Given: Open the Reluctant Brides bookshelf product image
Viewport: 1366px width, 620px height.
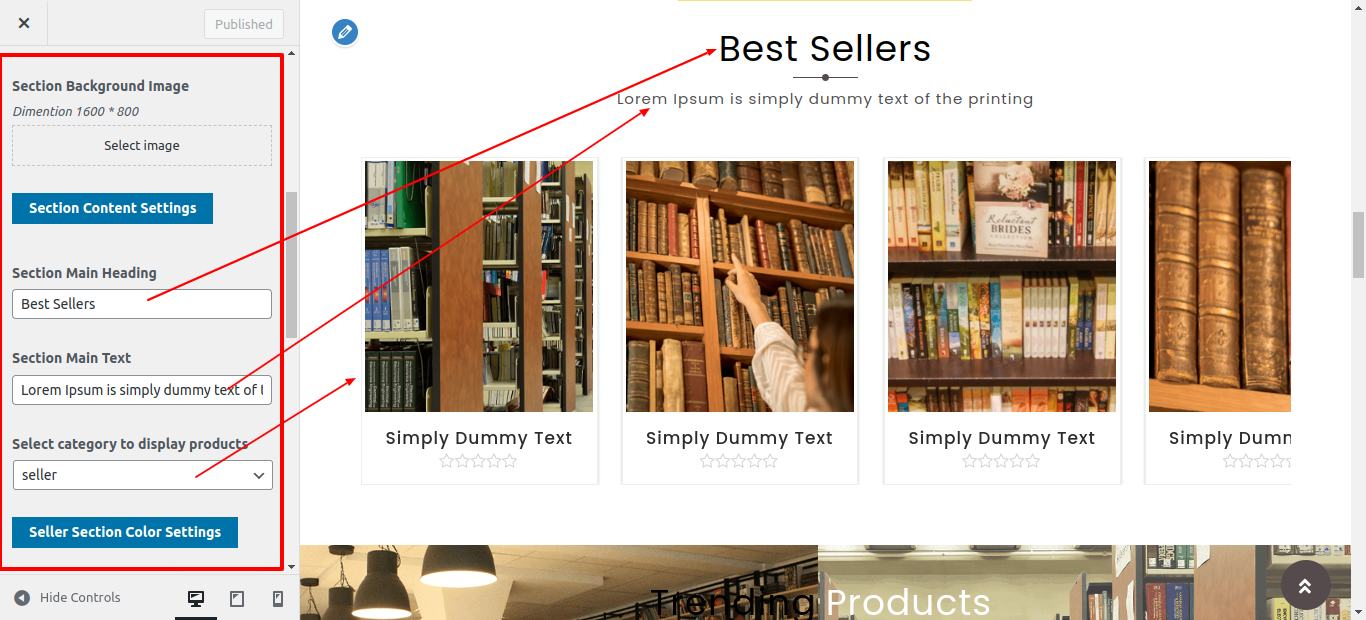Looking at the screenshot, I should (1002, 286).
